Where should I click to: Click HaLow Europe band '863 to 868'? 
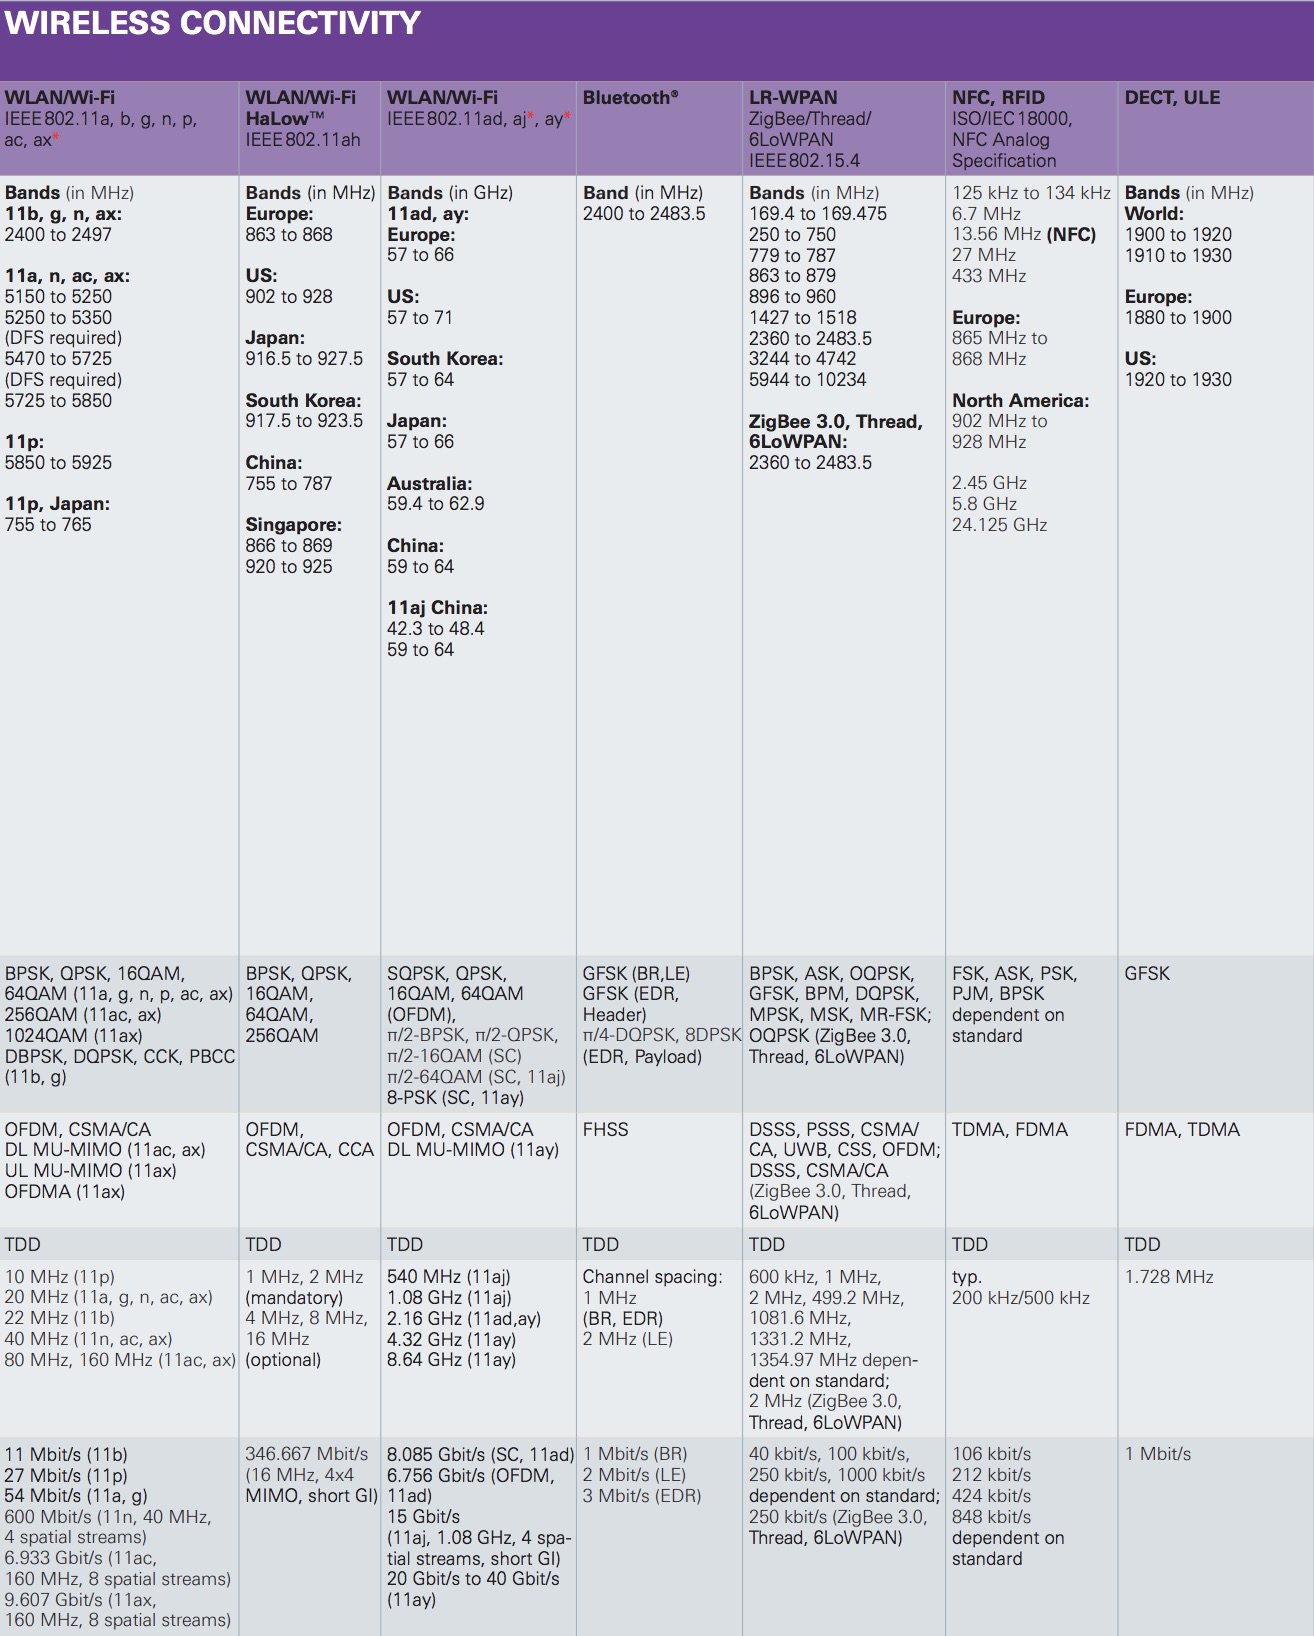289,235
